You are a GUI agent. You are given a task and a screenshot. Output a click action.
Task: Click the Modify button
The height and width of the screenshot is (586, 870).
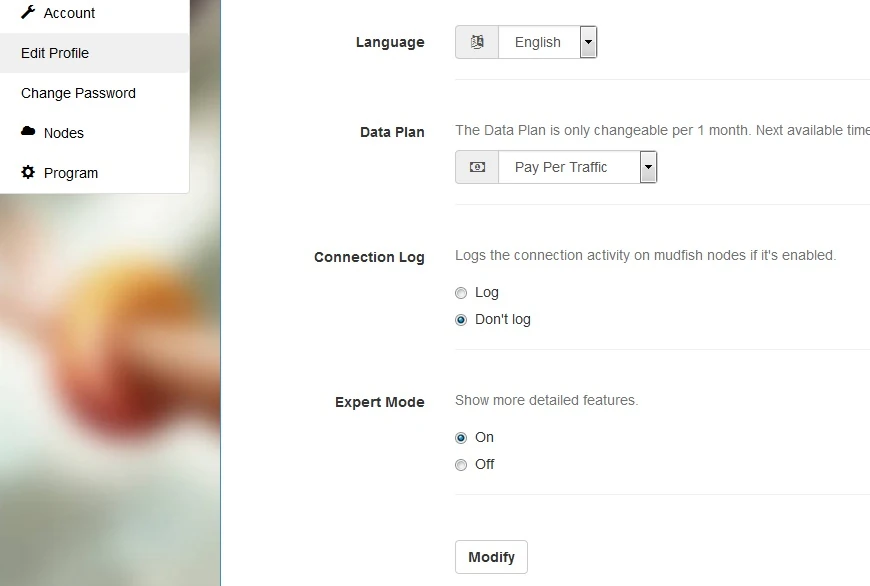pos(491,557)
